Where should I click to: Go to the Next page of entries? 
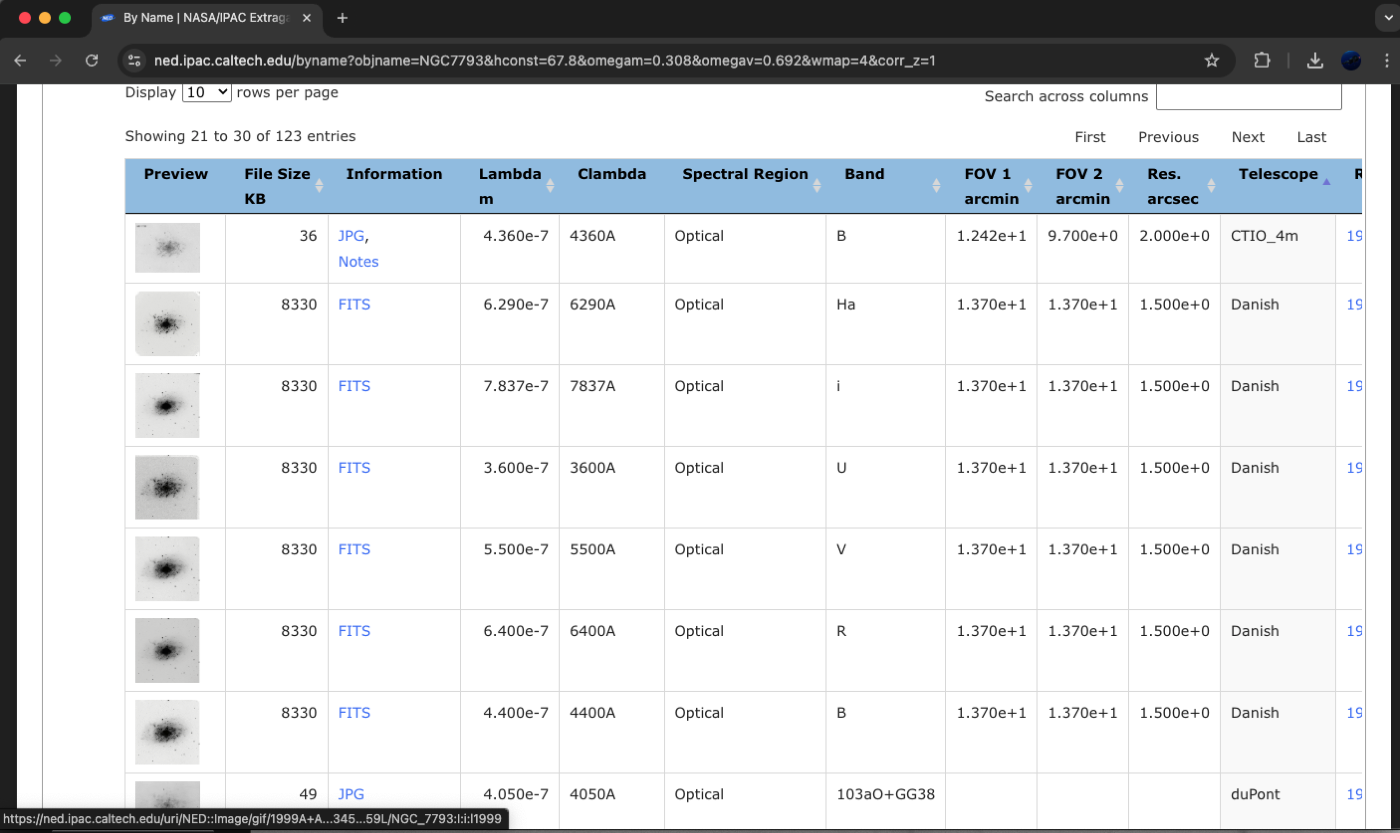(x=1248, y=137)
